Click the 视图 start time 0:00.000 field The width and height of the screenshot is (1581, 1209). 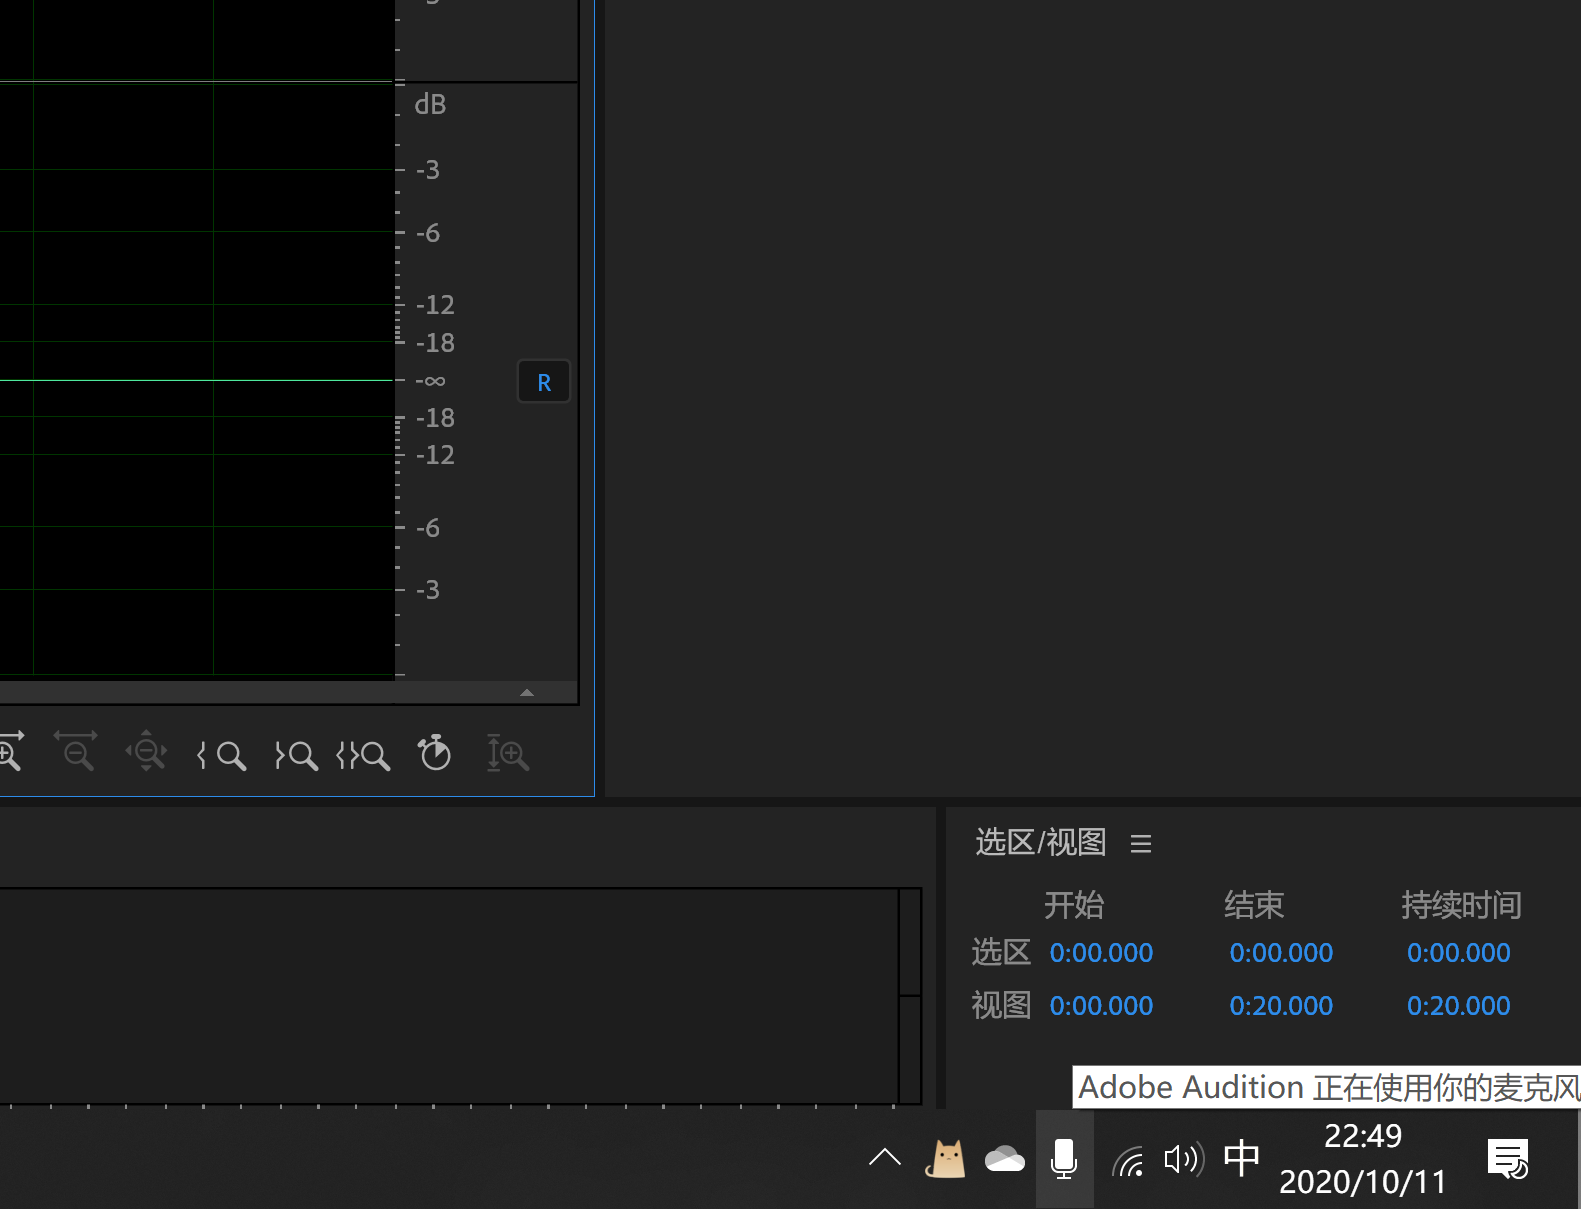[x=1101, y=1006]
